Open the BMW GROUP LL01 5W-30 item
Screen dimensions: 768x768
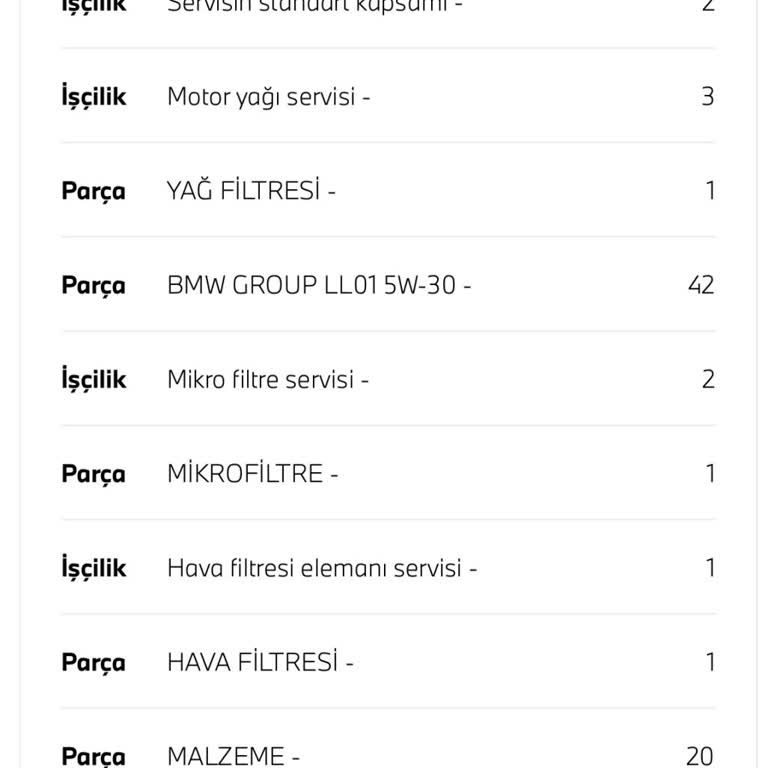(318, 285)
